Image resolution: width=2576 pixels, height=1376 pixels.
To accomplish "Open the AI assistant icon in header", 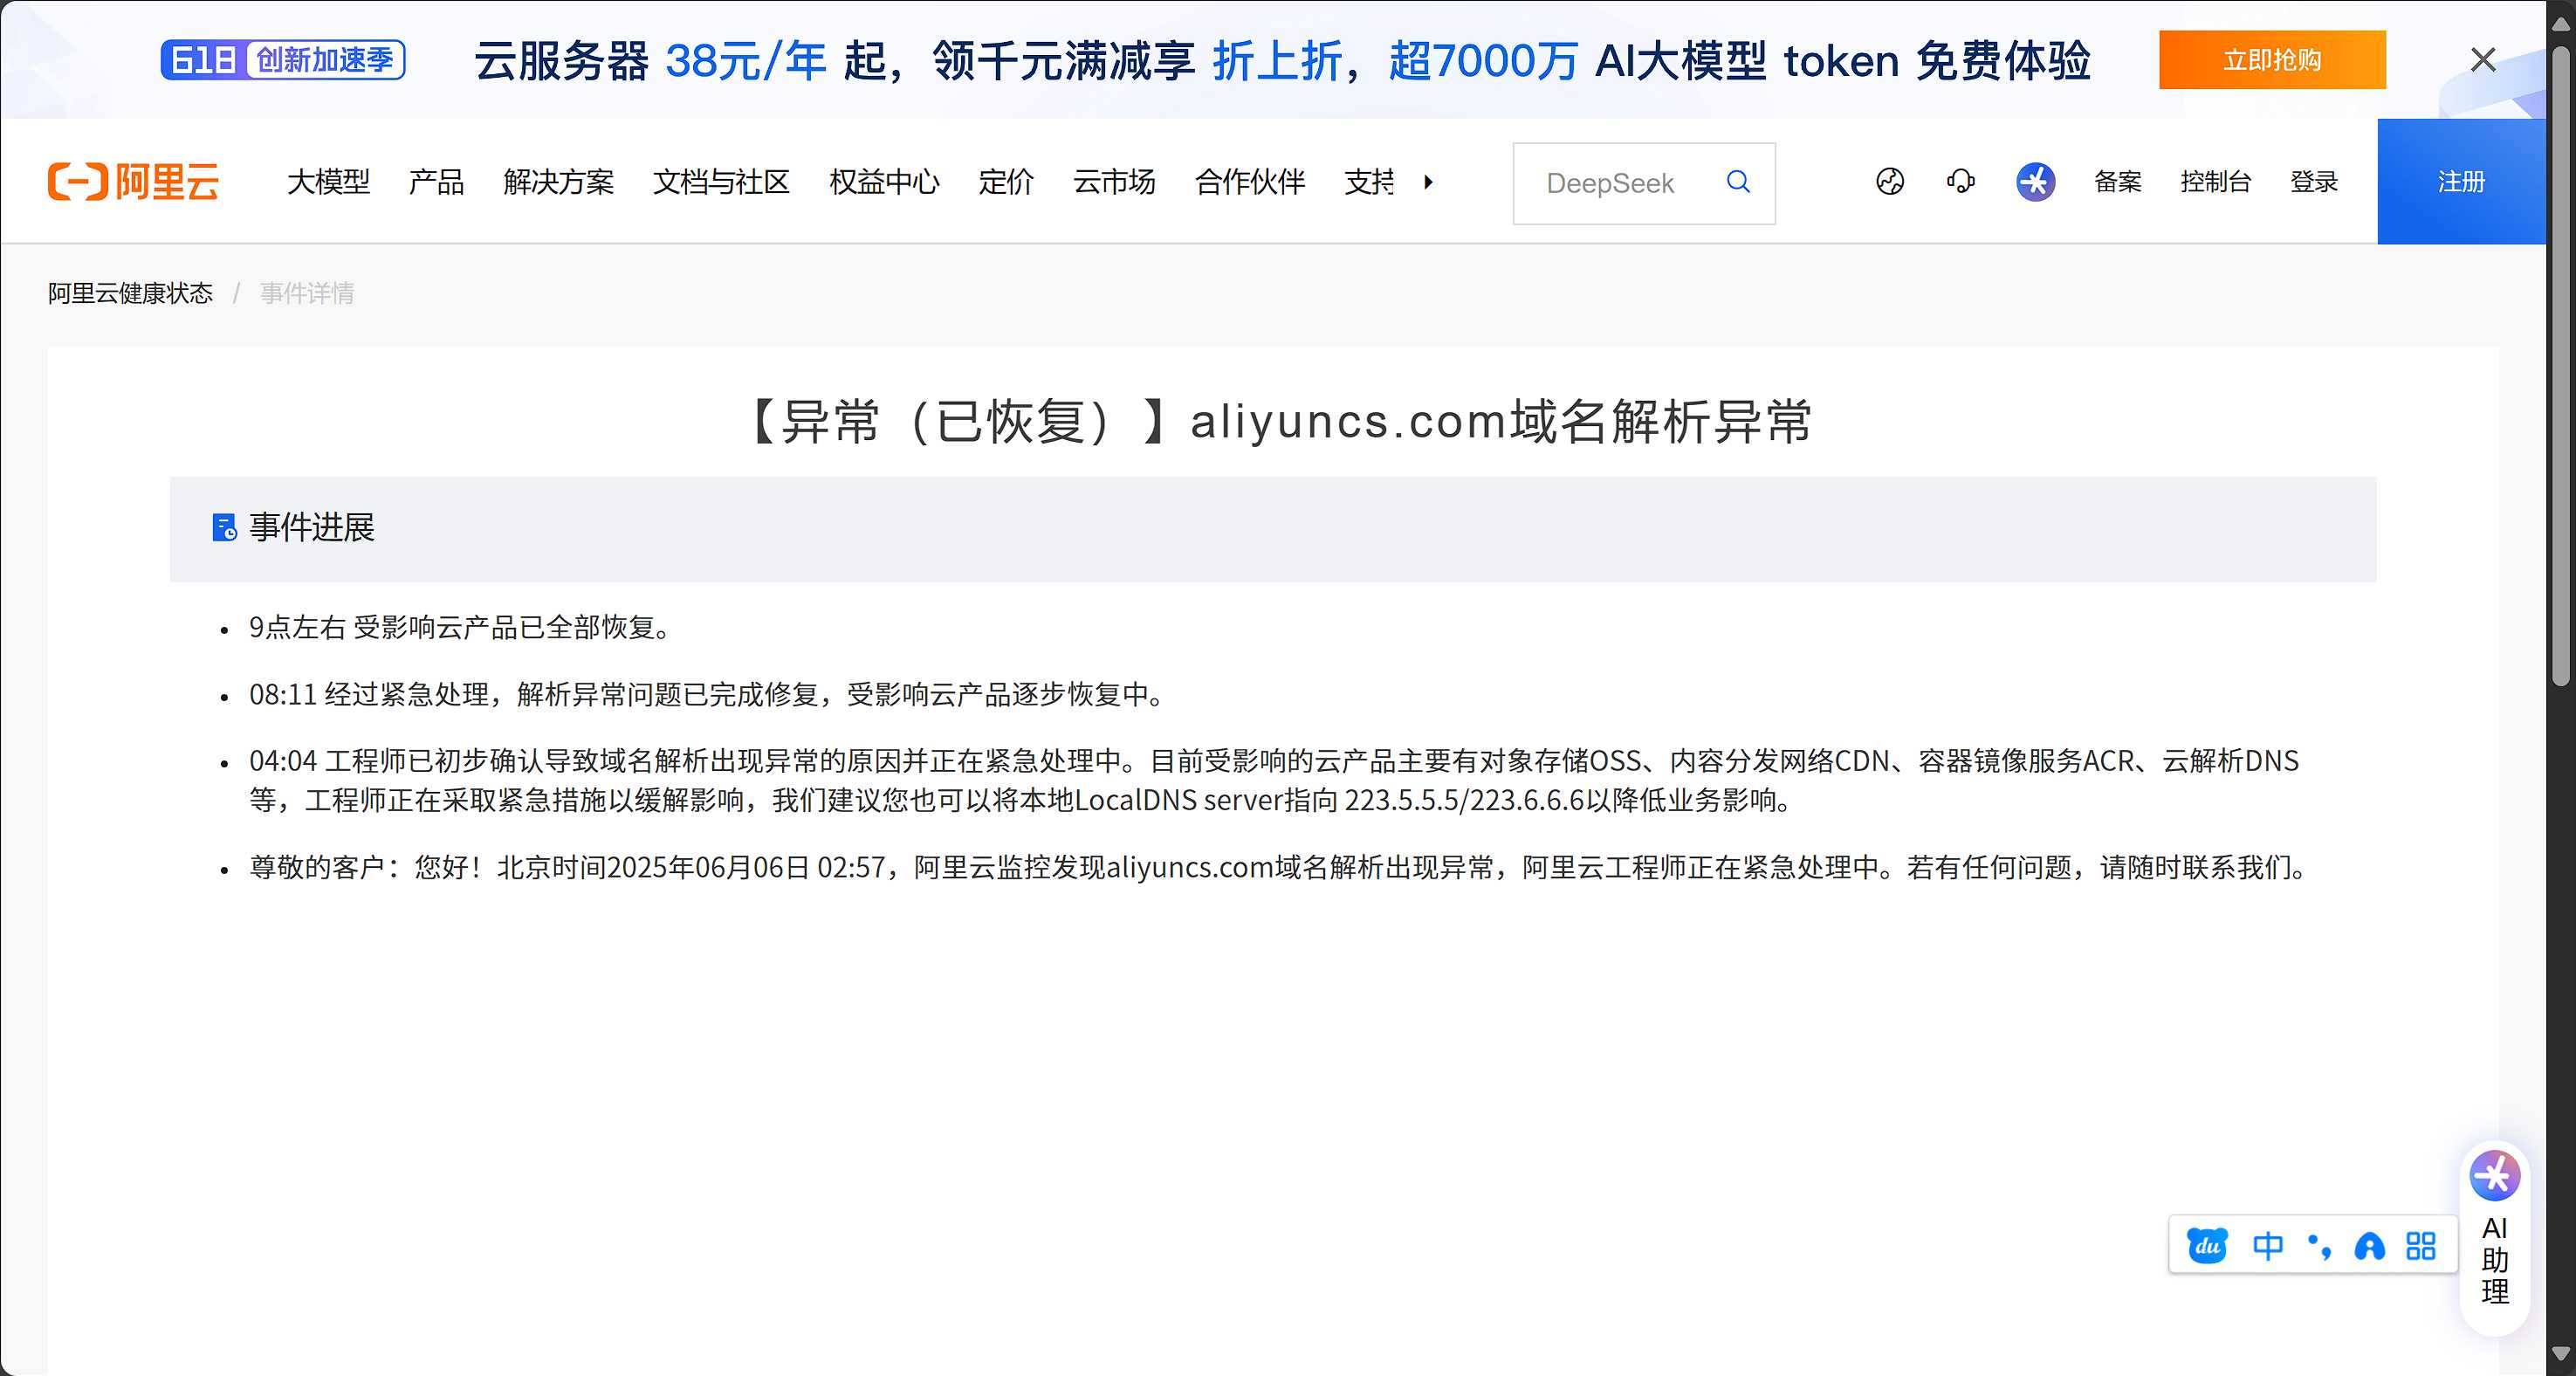I will pos(2035,182).
